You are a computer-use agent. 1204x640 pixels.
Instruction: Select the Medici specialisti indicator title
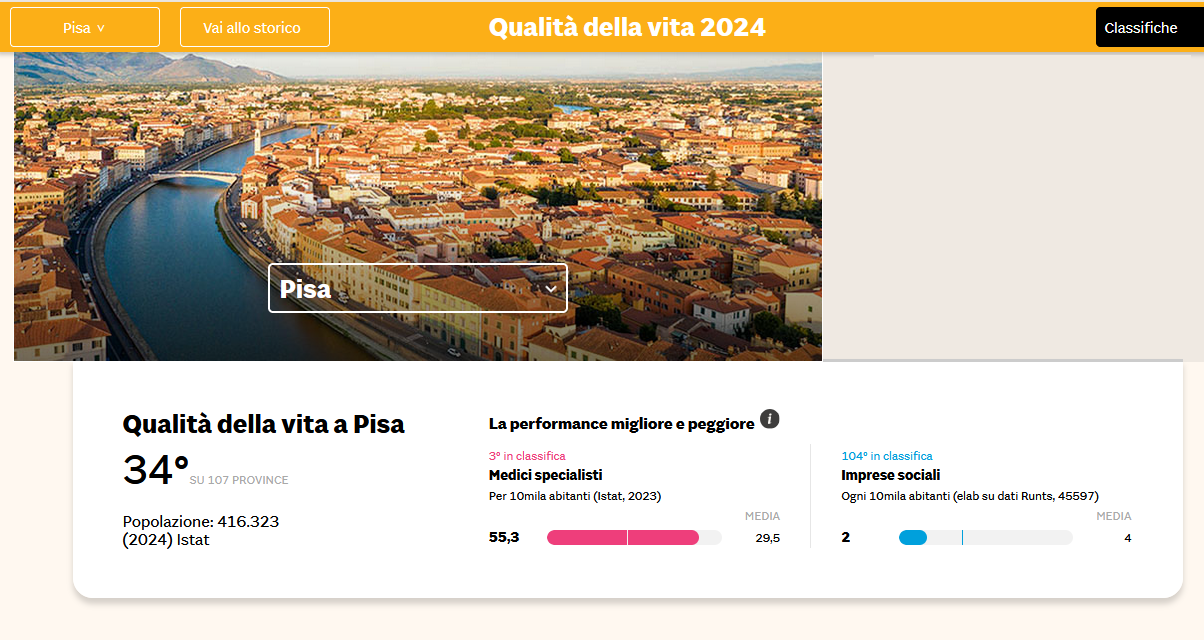[x=545, y=475]
